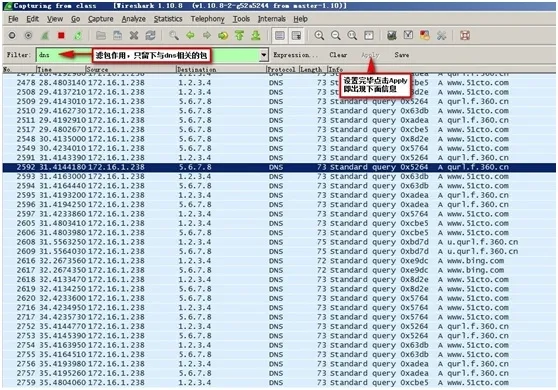Select packet 2608 querying u.qurl.f.360.cn
This screenshot has height=390, width=558.
[279, 242]
